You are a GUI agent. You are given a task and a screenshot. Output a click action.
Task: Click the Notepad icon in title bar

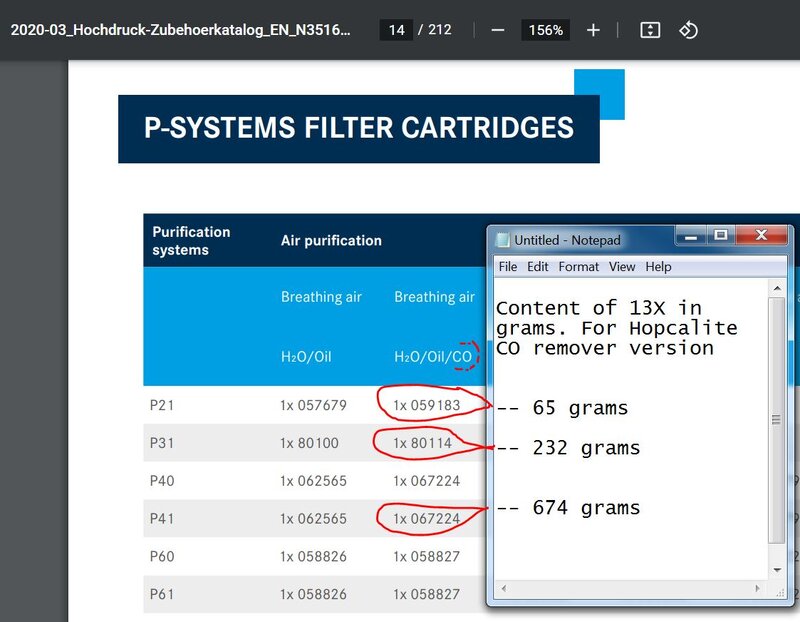[x=503, y=240]
